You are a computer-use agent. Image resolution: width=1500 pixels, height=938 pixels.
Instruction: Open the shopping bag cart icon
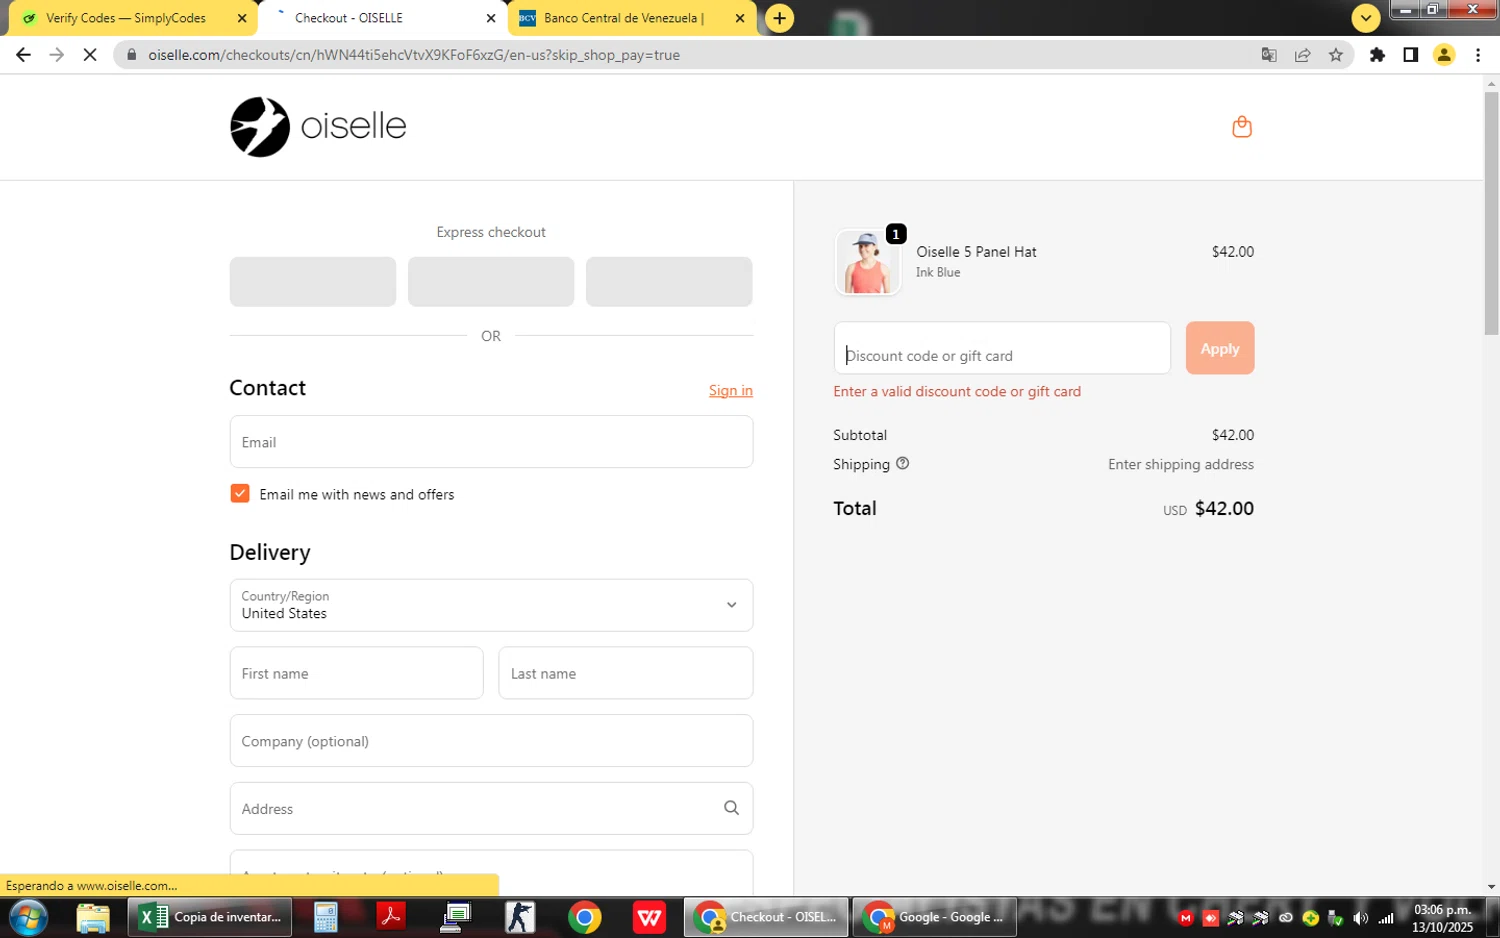coord(1241,127)
